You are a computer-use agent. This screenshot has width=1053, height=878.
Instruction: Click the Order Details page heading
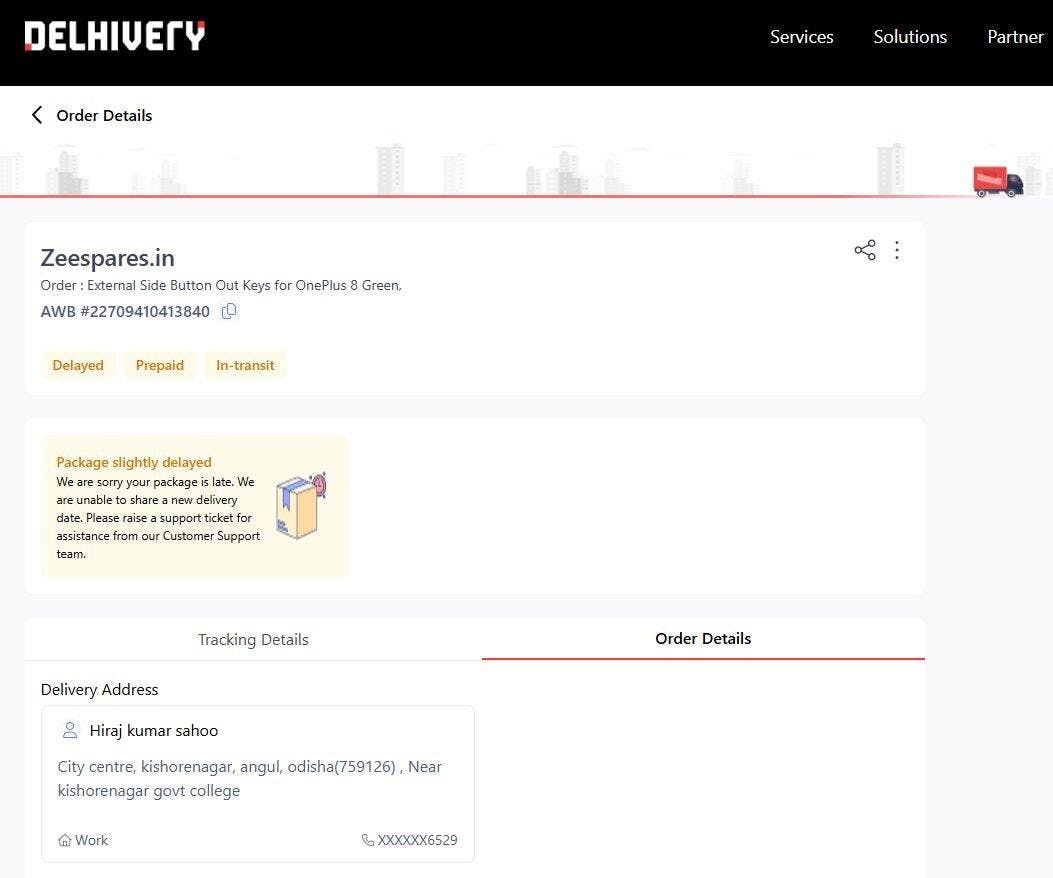coord(104,116)
